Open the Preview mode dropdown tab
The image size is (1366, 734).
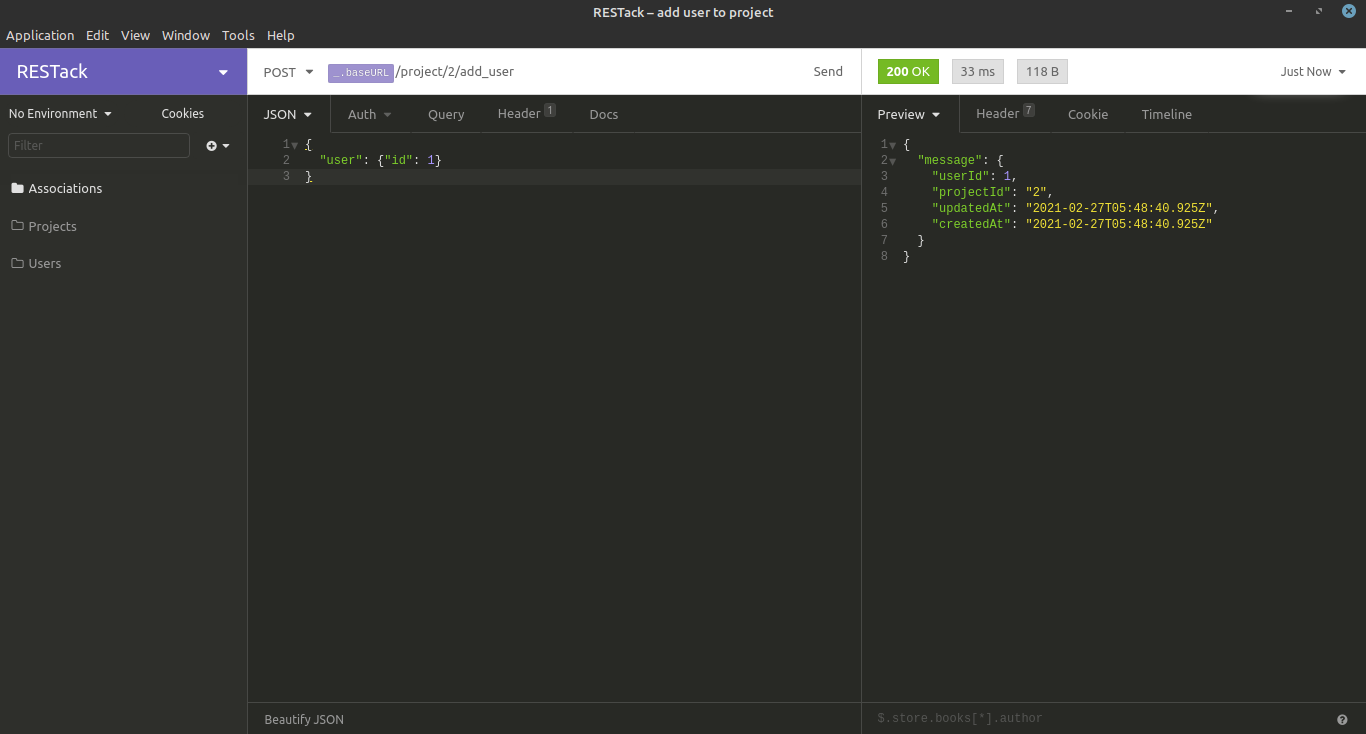909,114
